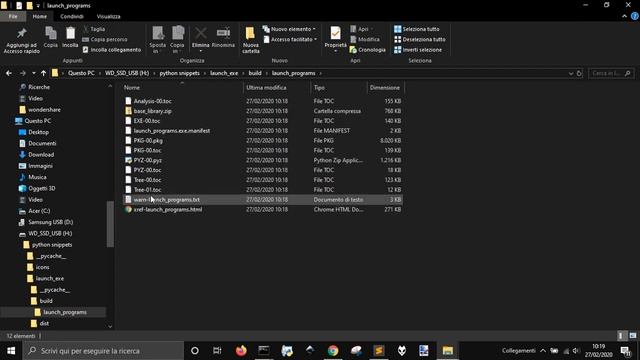Pin folder with Aggiungi ad Accesso rapido
The image size is (640, 360).
pos(21,40)
